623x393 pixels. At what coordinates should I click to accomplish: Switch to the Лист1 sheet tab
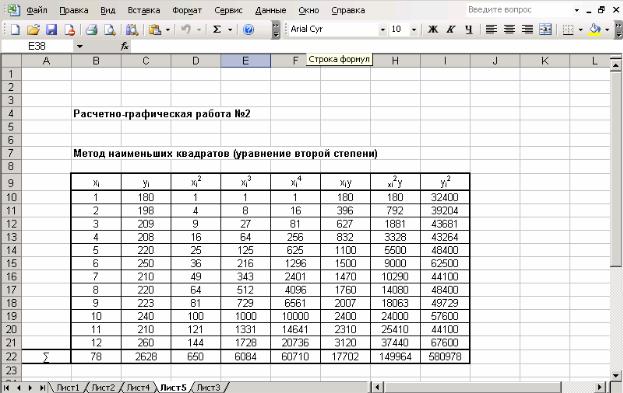(x=68, y=387)
